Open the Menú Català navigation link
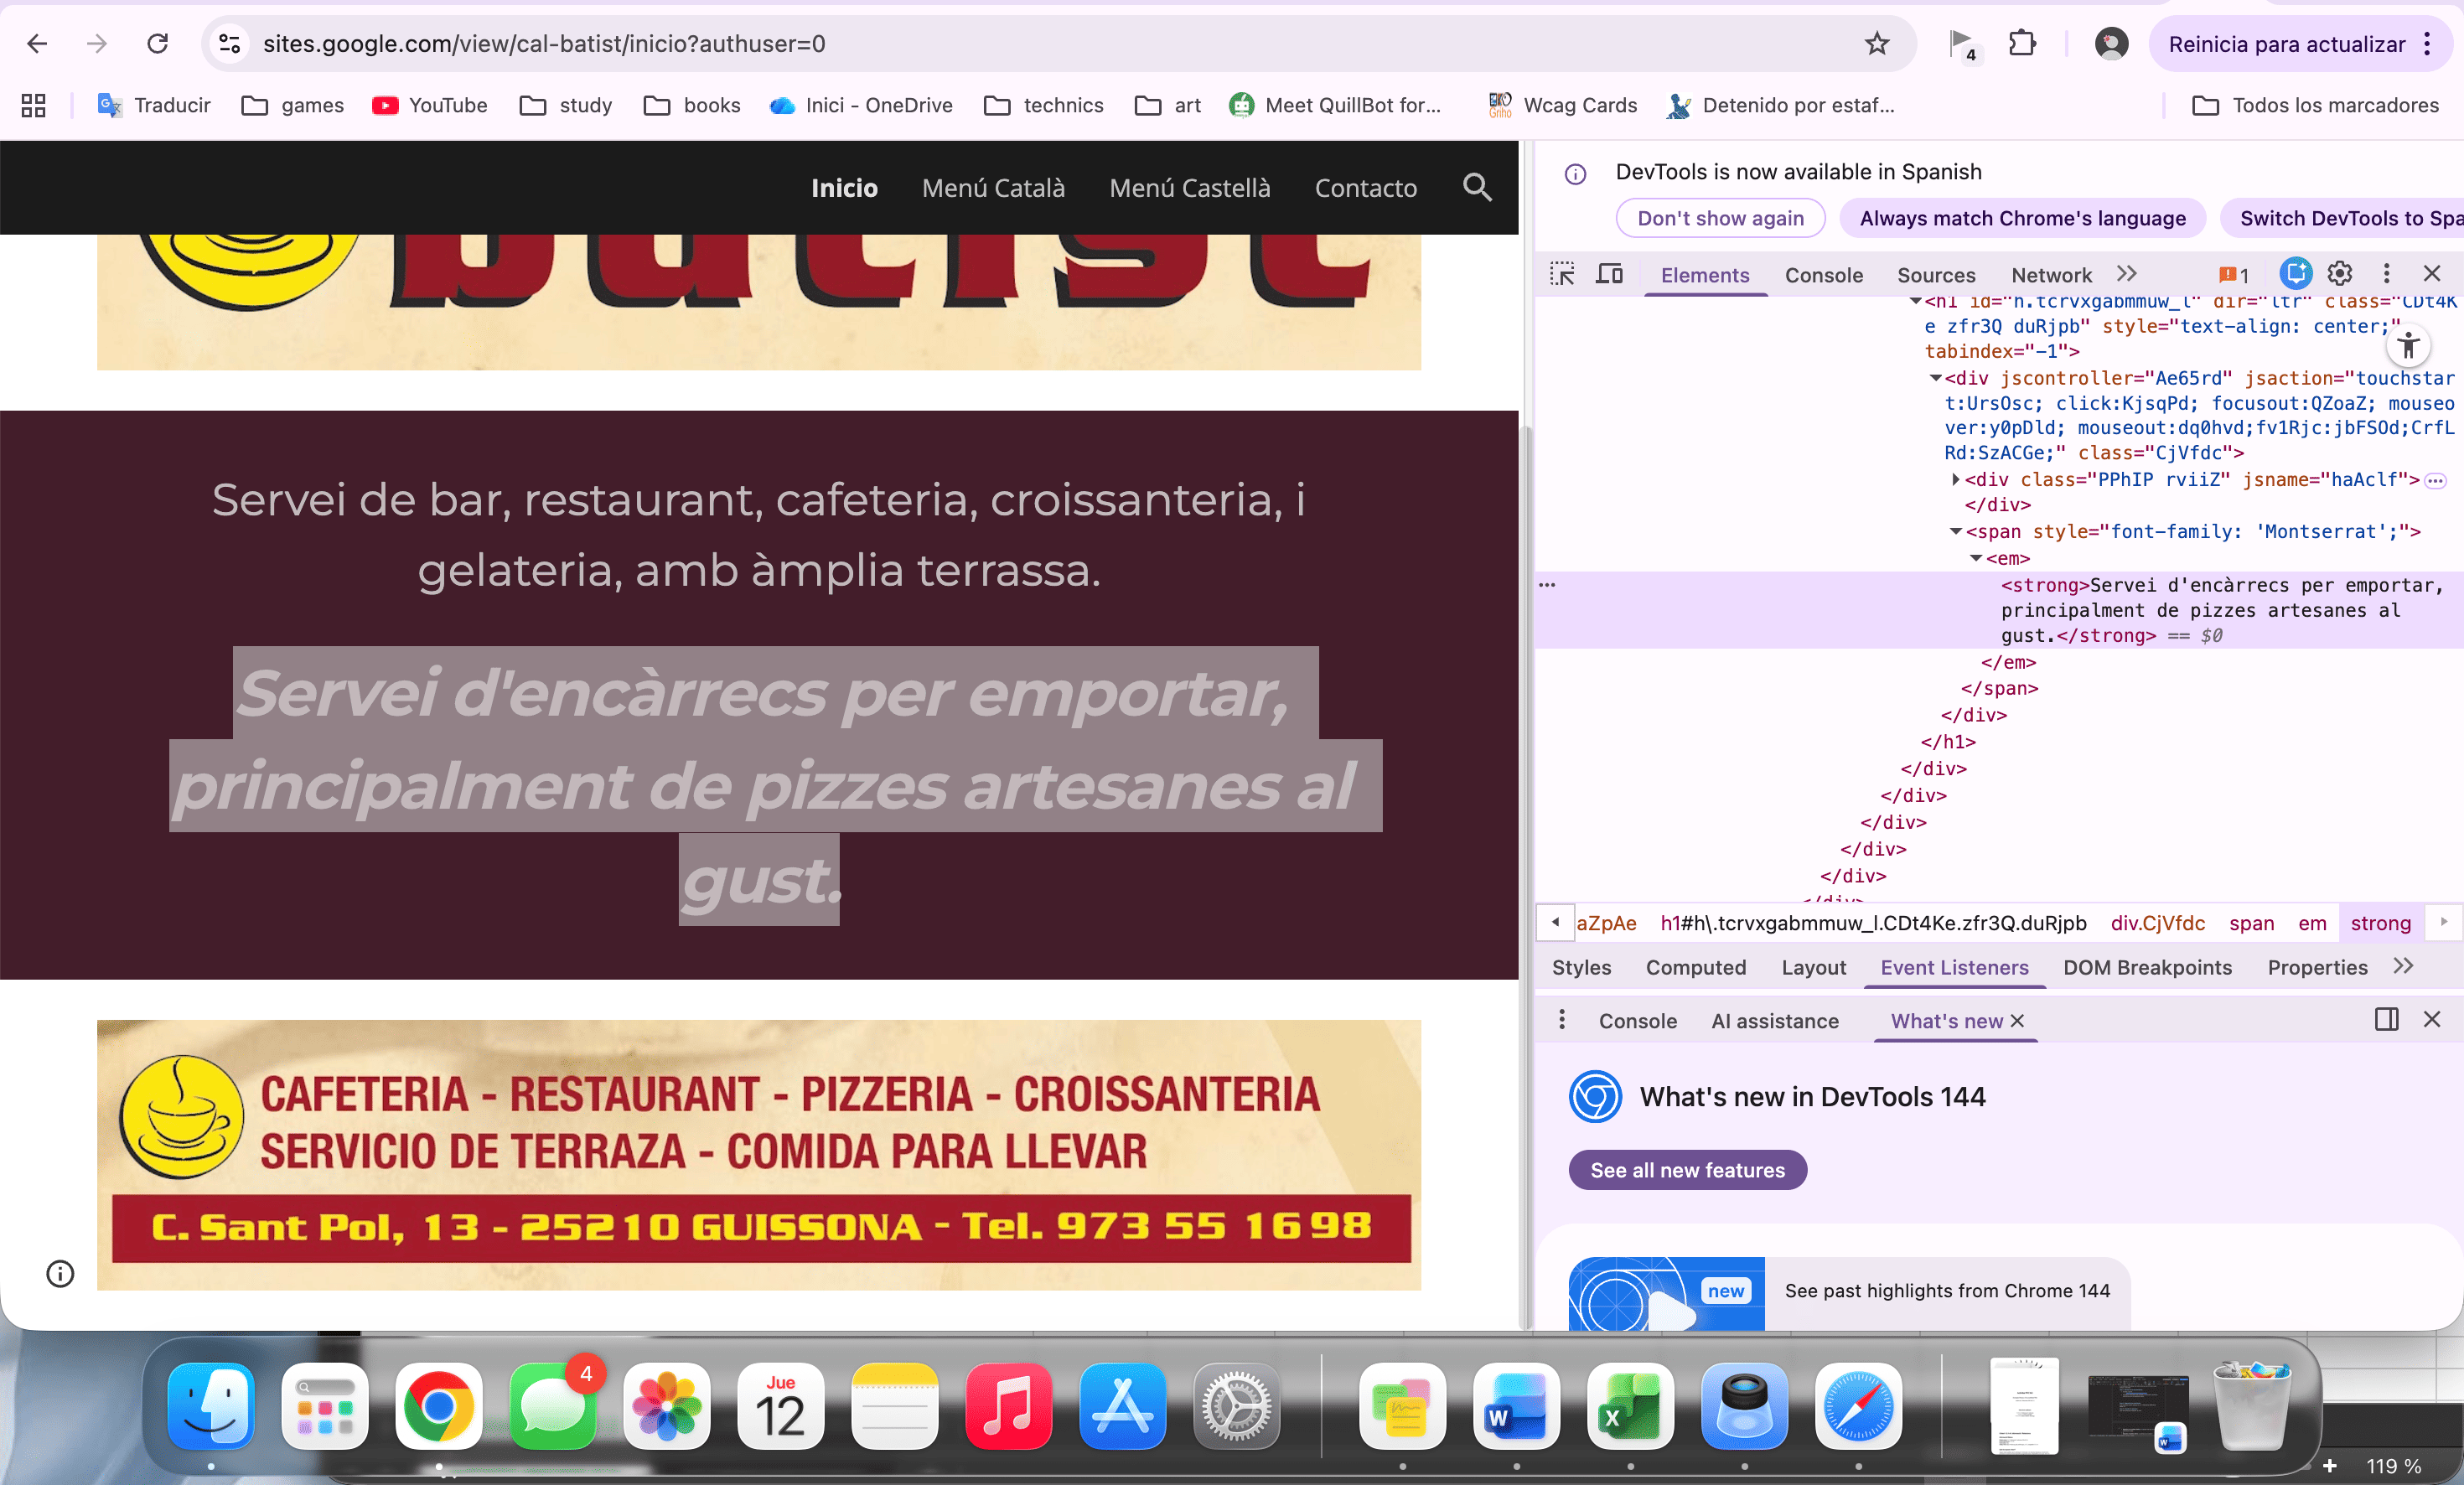The height and width of the screenshot is (1485, 2464). (993, 188)
